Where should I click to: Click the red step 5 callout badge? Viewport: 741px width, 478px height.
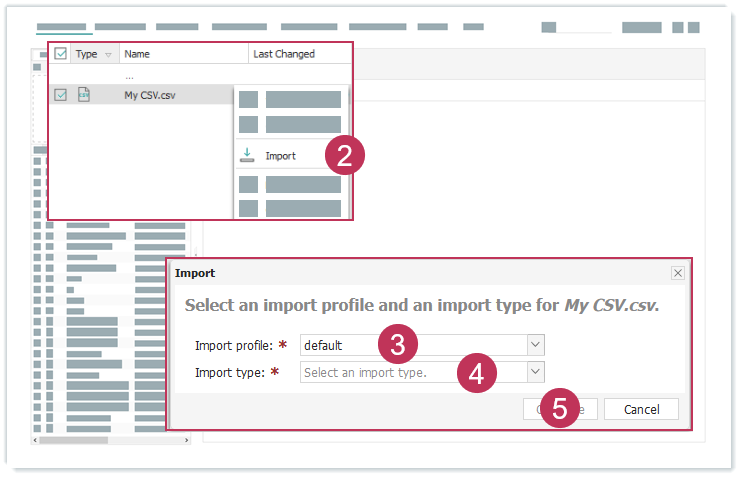559,409
